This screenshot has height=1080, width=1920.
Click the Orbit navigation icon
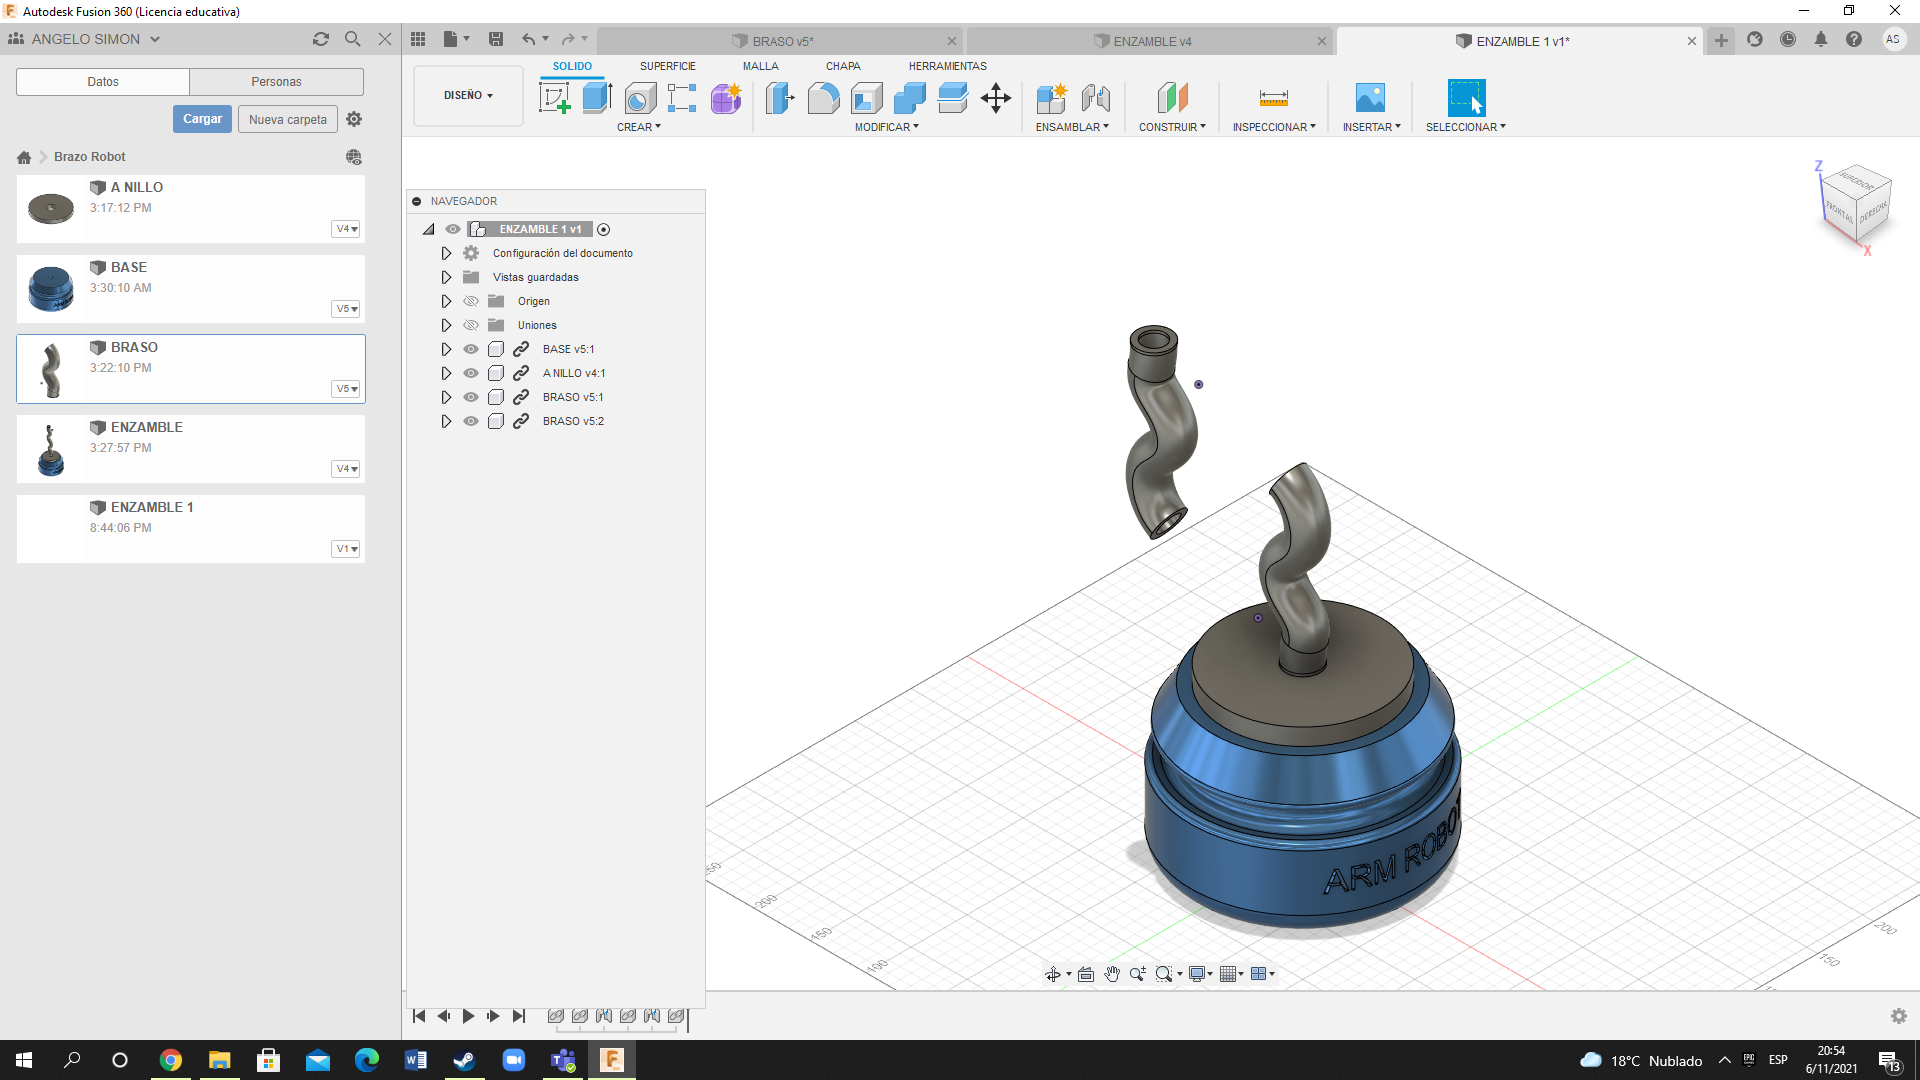pyautogui.click(x=1053, y=974)
